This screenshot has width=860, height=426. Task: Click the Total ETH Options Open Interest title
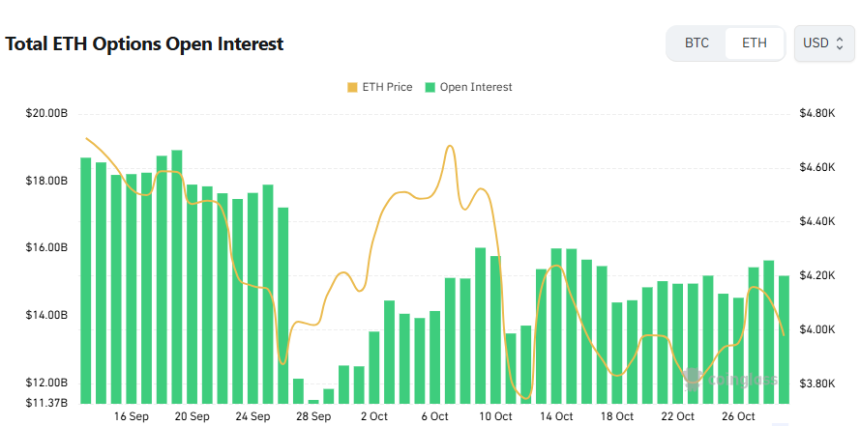145,44
